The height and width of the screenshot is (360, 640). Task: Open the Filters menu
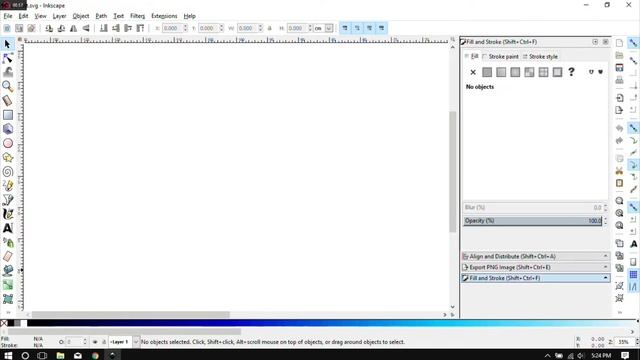tap(137, 16)
